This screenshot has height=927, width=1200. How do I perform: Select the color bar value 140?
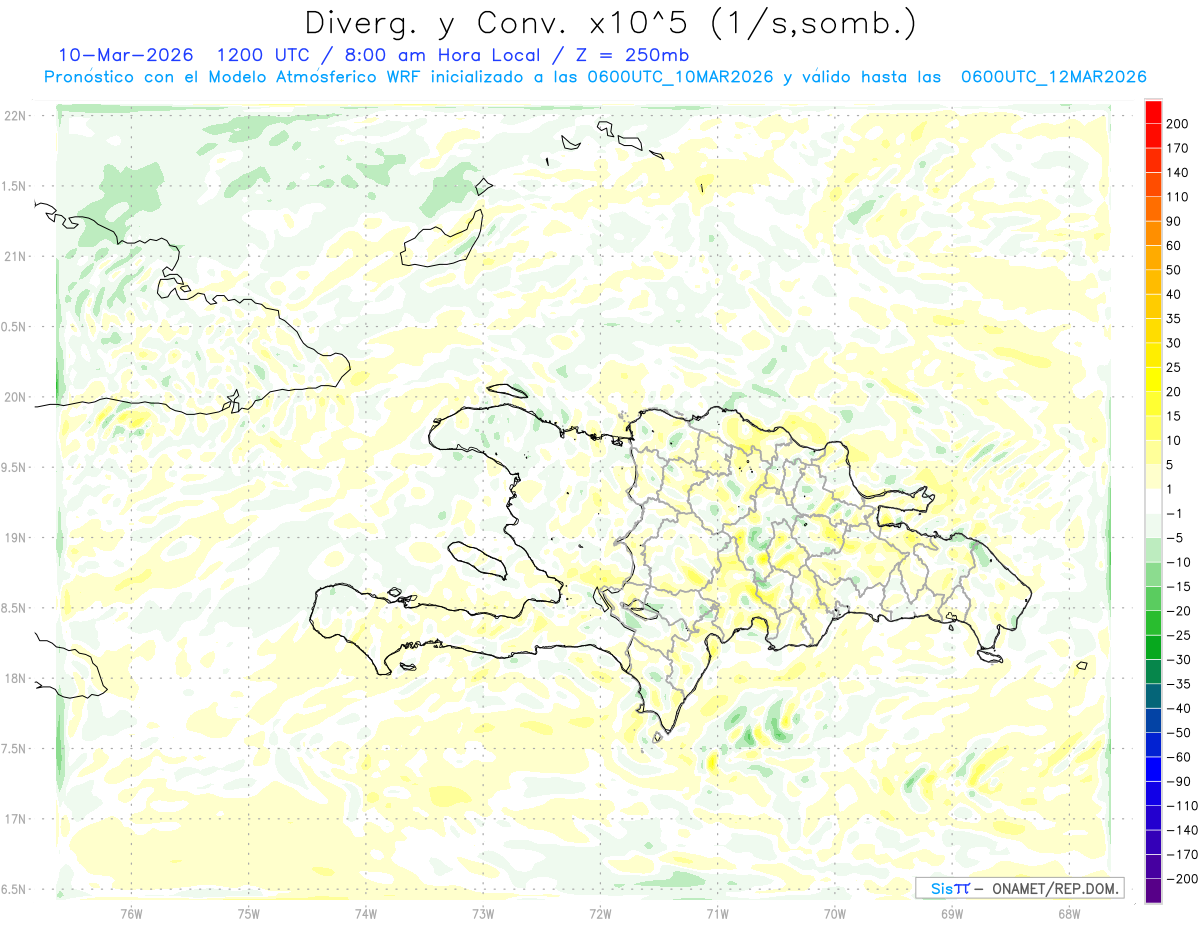click(x=1179, y=172)
